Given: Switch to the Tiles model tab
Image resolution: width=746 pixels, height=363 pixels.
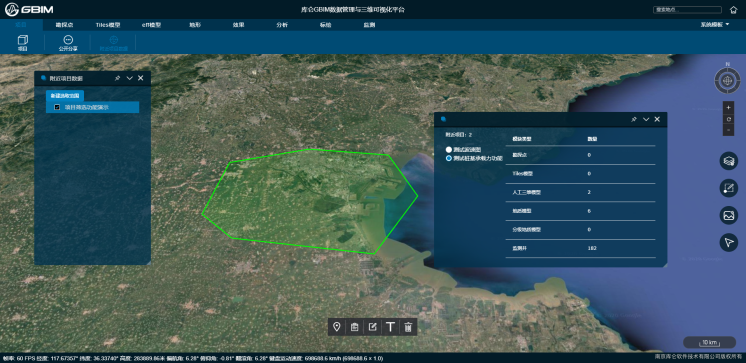Looking at the screenshot, I should [x=108, y=25].
